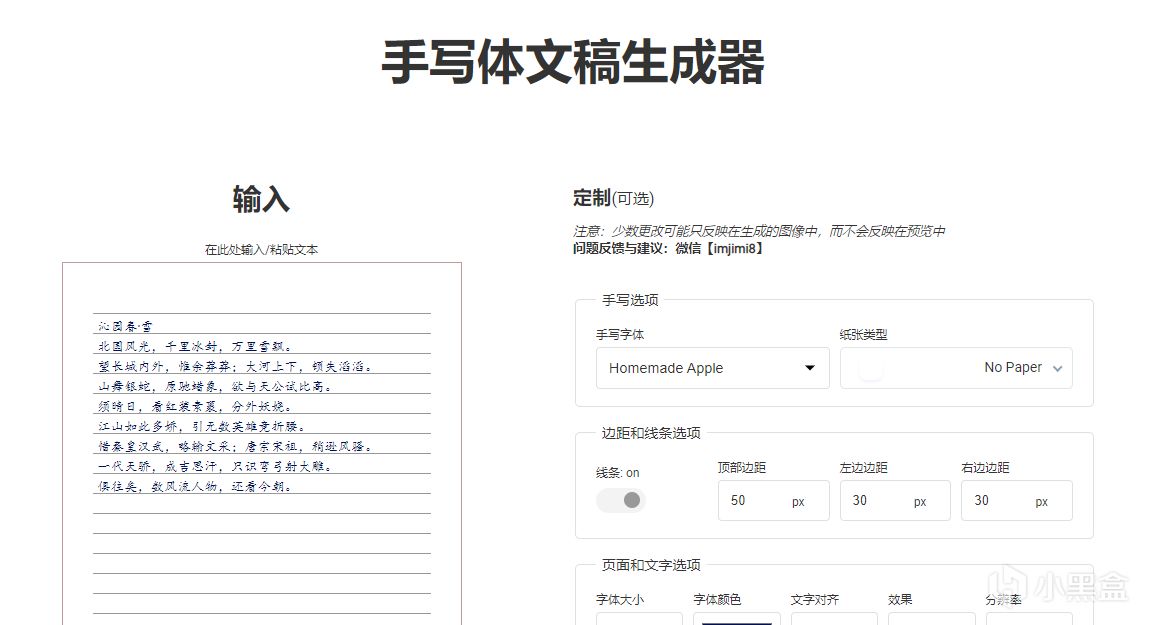
Task: Click the 问题反馈与建议 WeChat contact text
Action: click(668, 248)
